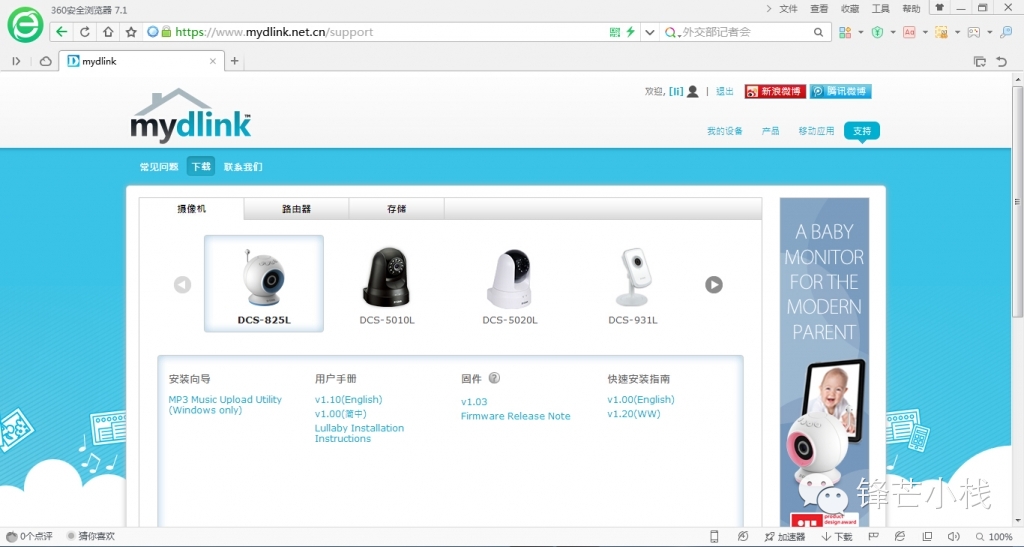The width and height of the screenshot is (1024, 547).
Task: Close the mydlink tab
Action: click(x=213, y=61)
